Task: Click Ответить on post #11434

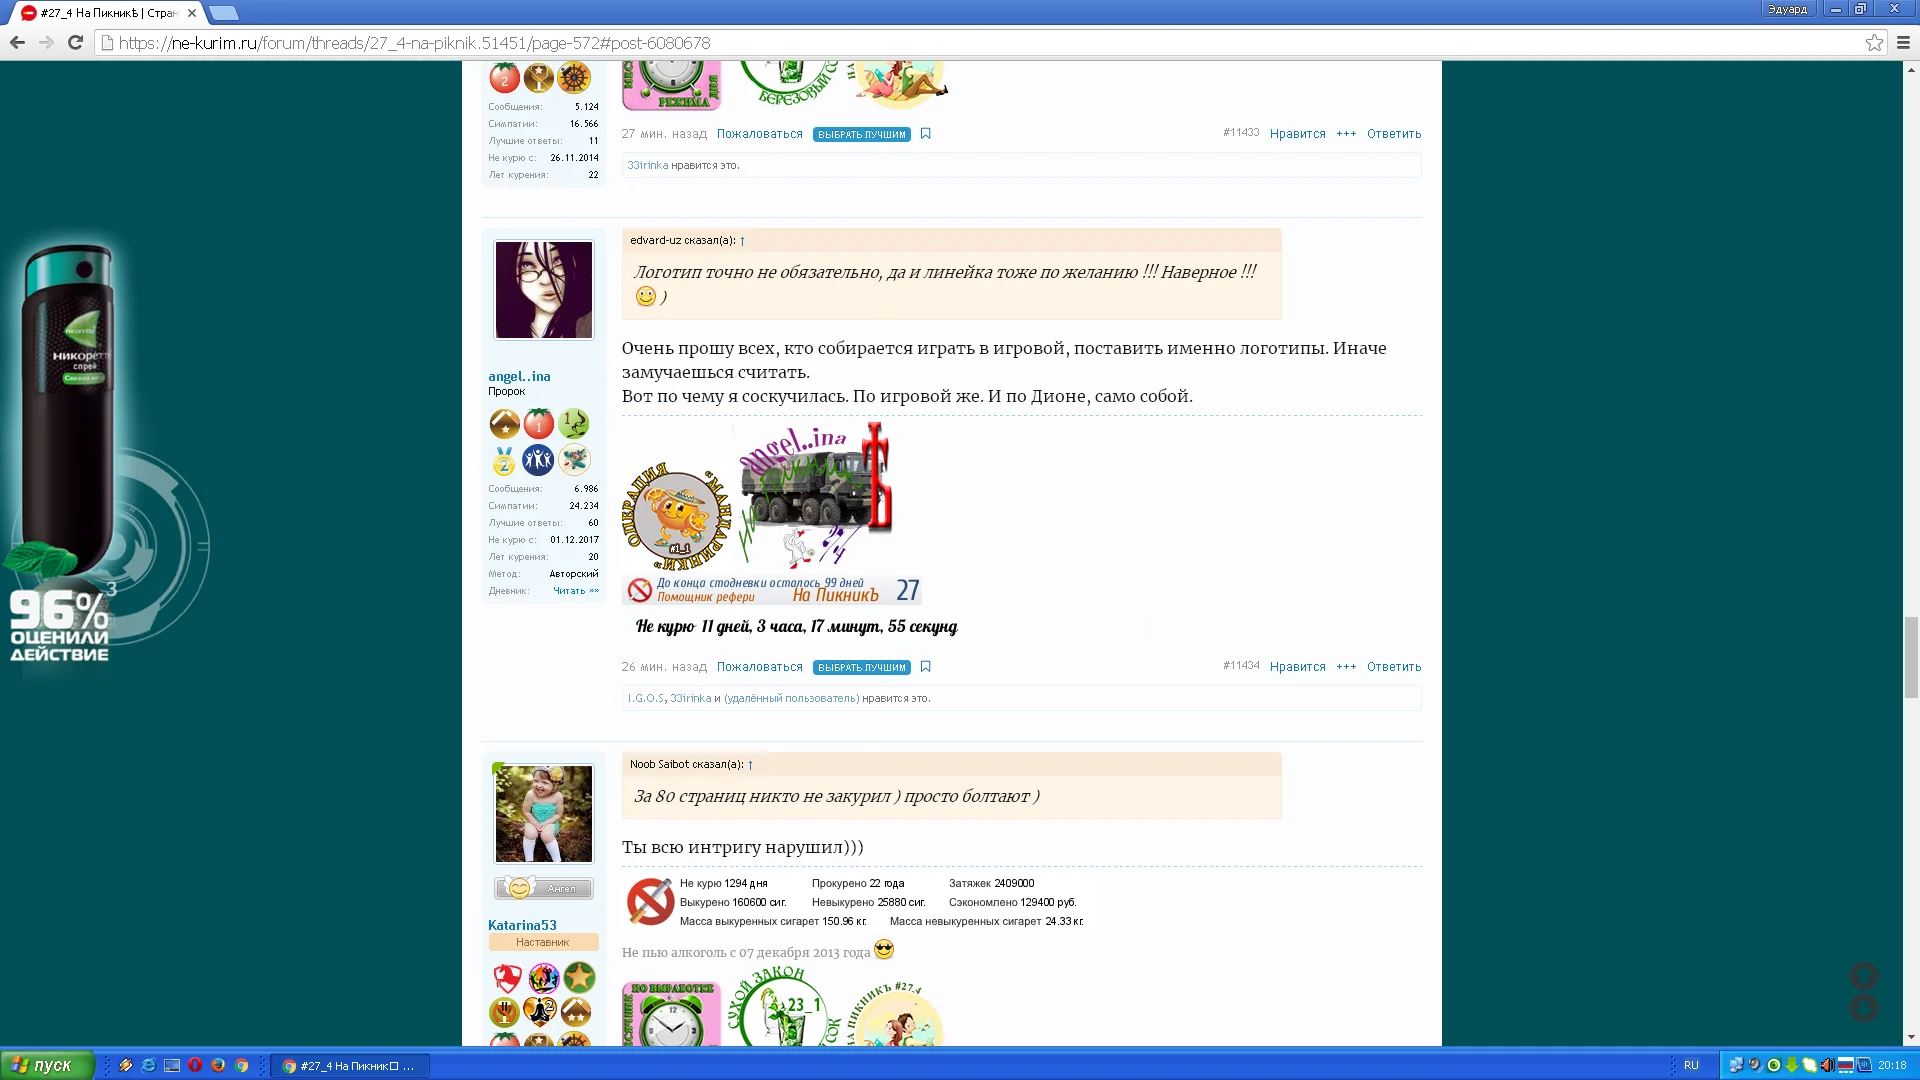Action: pyautogui.click(x=1393, y=667)
